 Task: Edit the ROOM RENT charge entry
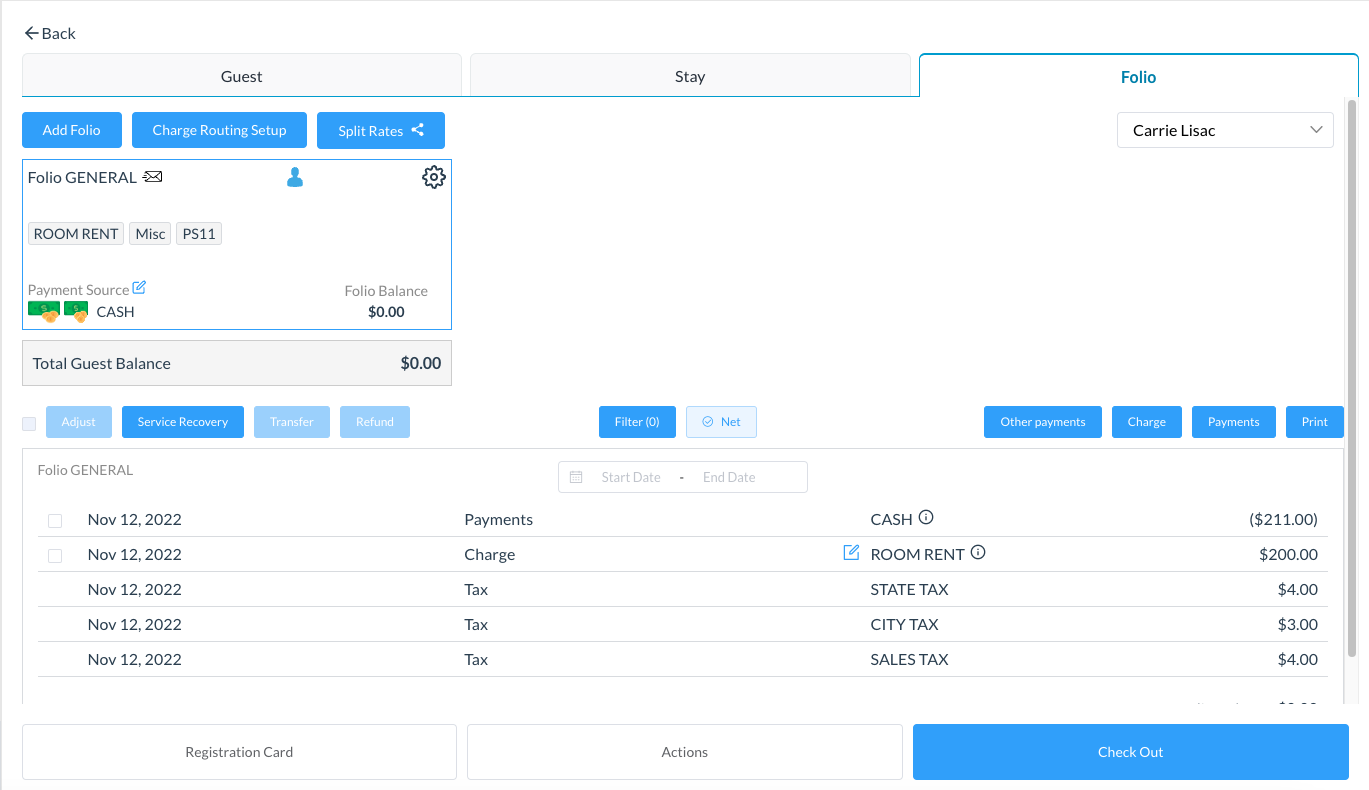click(x=851, y=553)
